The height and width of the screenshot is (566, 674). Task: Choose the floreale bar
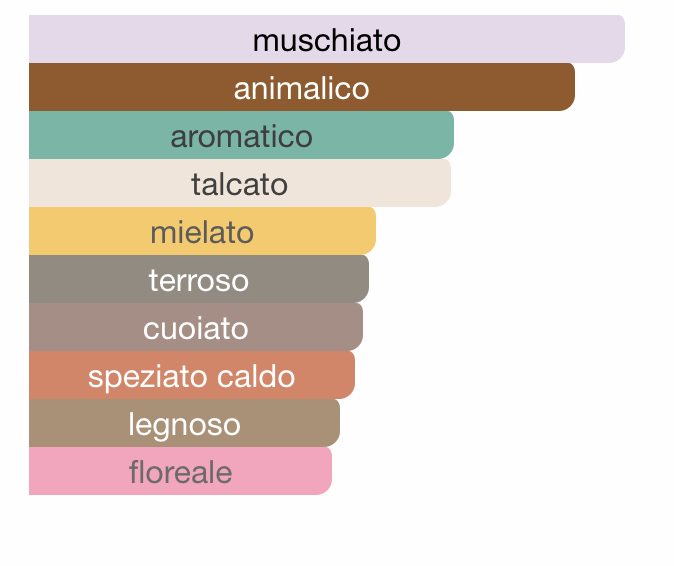tap(181, 471)
